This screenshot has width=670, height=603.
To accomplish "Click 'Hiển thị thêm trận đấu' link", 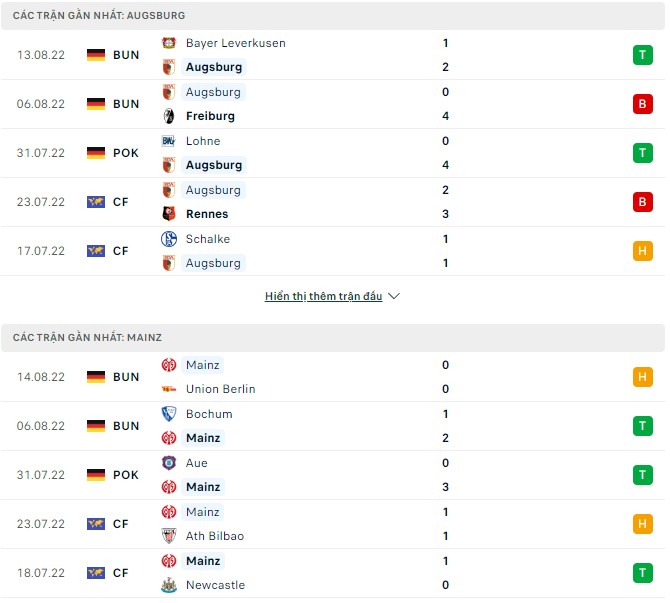I will (x=325, y=297).
